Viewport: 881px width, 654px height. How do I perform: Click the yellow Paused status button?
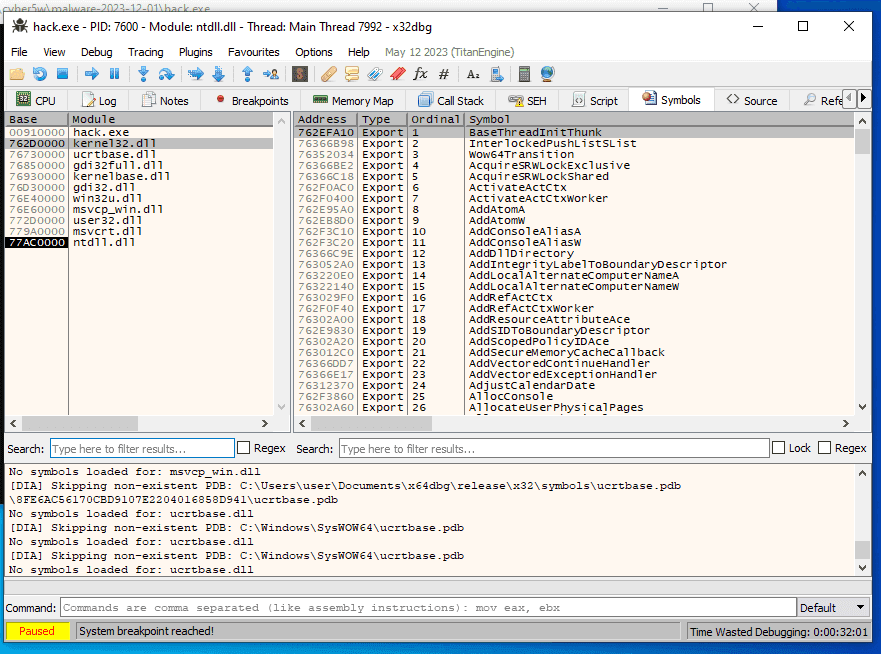[x=37, y=631]
